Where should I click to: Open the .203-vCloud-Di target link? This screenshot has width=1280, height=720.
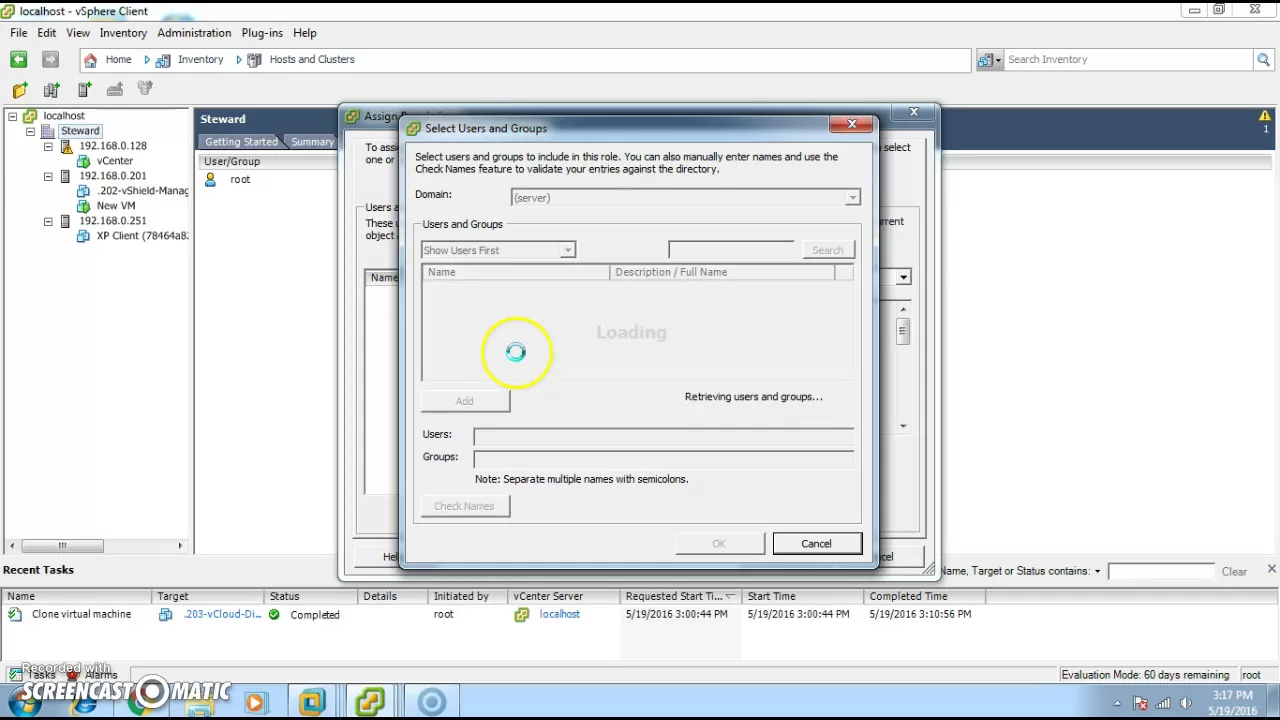click(x=222, y=615)
